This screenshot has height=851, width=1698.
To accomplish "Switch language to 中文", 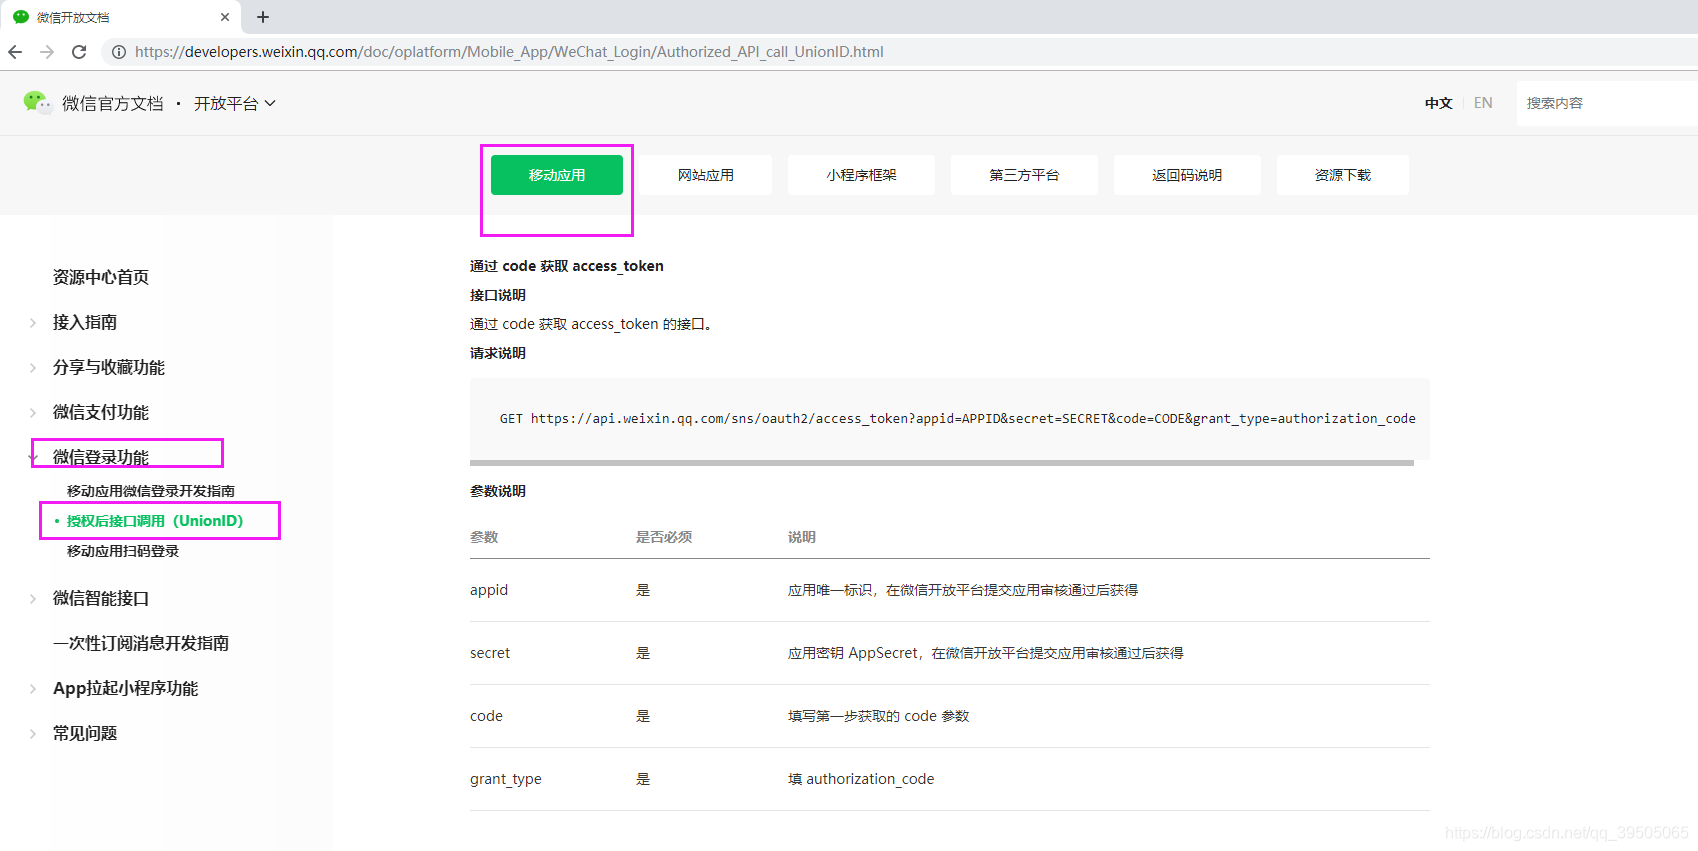I will (1438, 103).
